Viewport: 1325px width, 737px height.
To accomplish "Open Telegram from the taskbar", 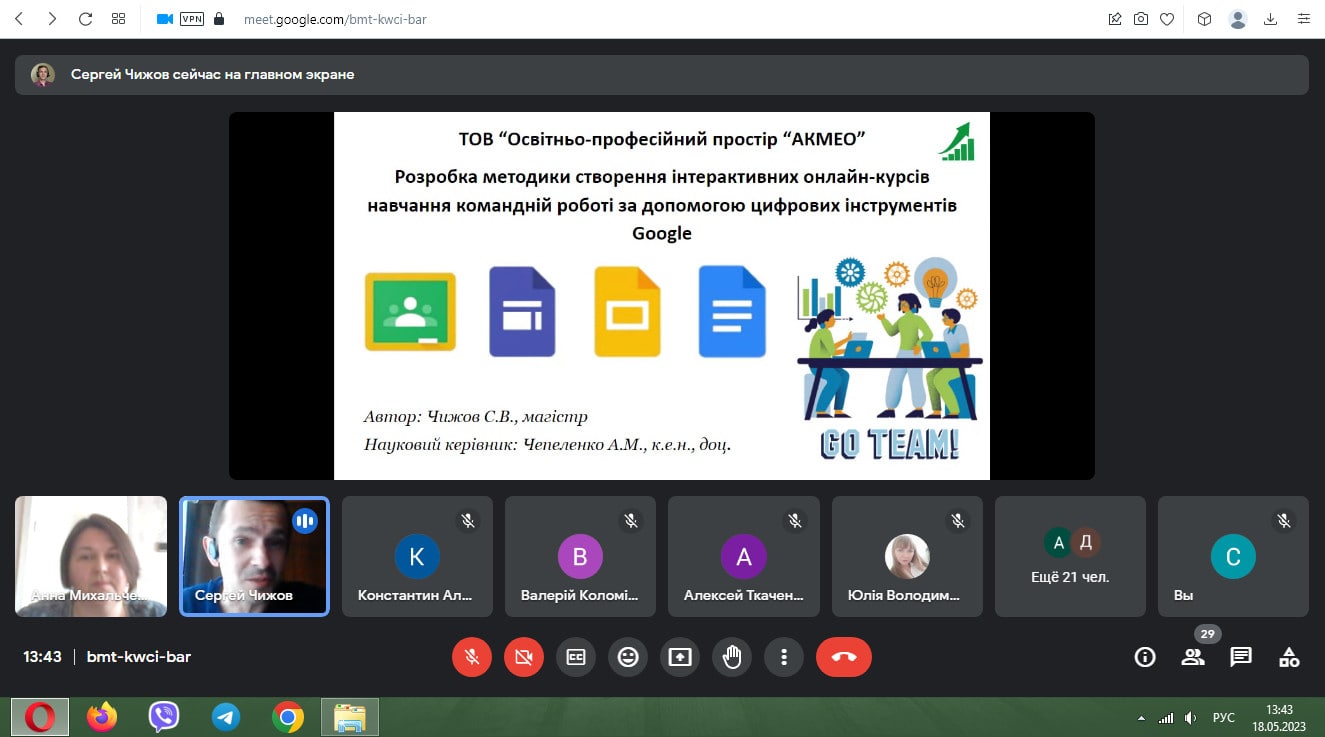I will (x=226, y=717).
